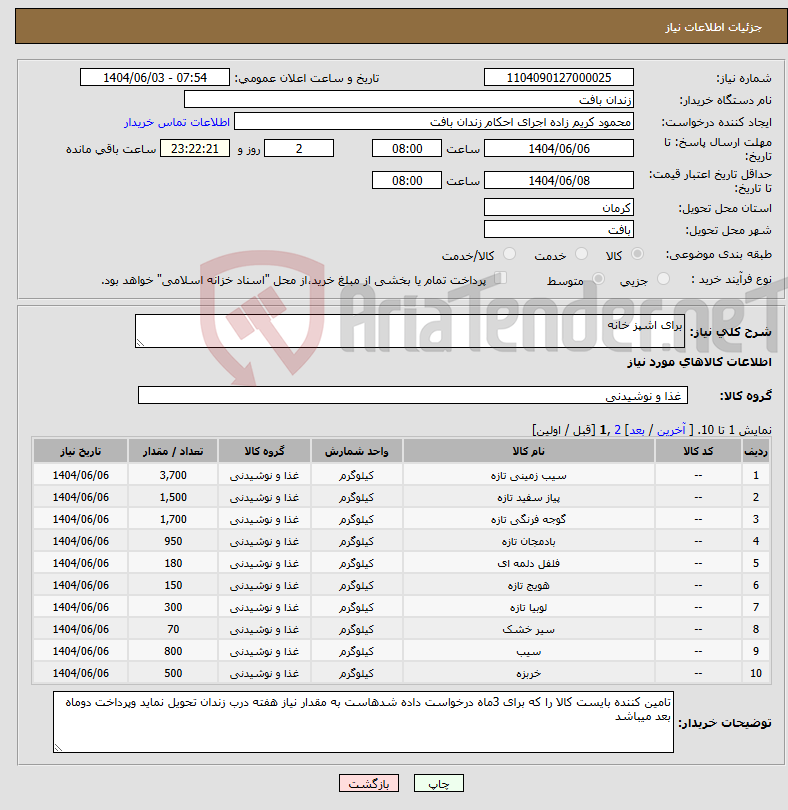
Task: Click the quantity 800 cell
Action: (173, 651)
